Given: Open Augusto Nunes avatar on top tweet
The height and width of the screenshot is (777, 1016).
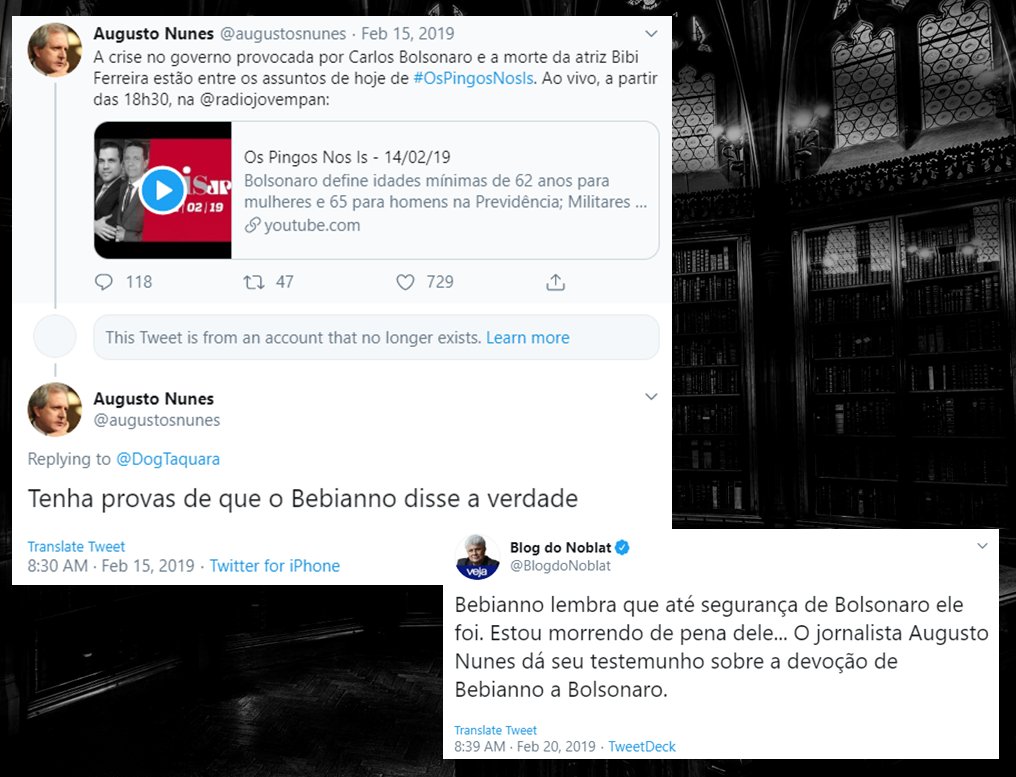Looking at the screenshot, I should click(x=54, y=49).
